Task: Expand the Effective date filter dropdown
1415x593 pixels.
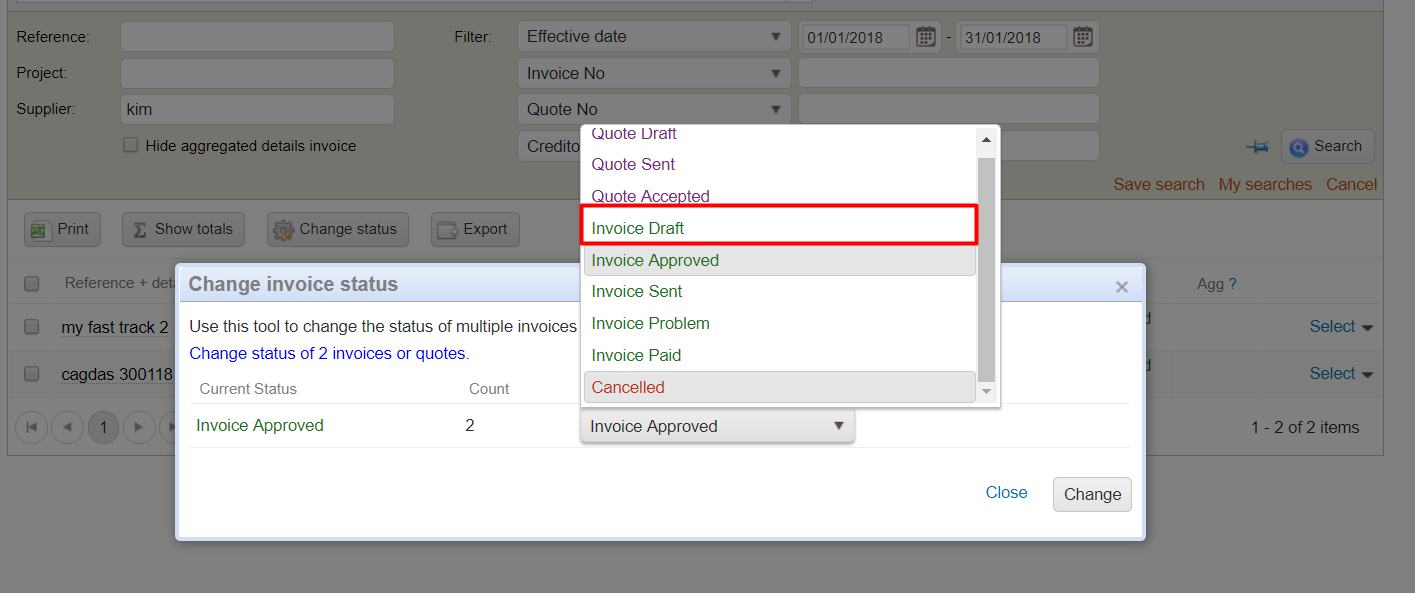Action: pyautogui.click(x=654, y=37)
